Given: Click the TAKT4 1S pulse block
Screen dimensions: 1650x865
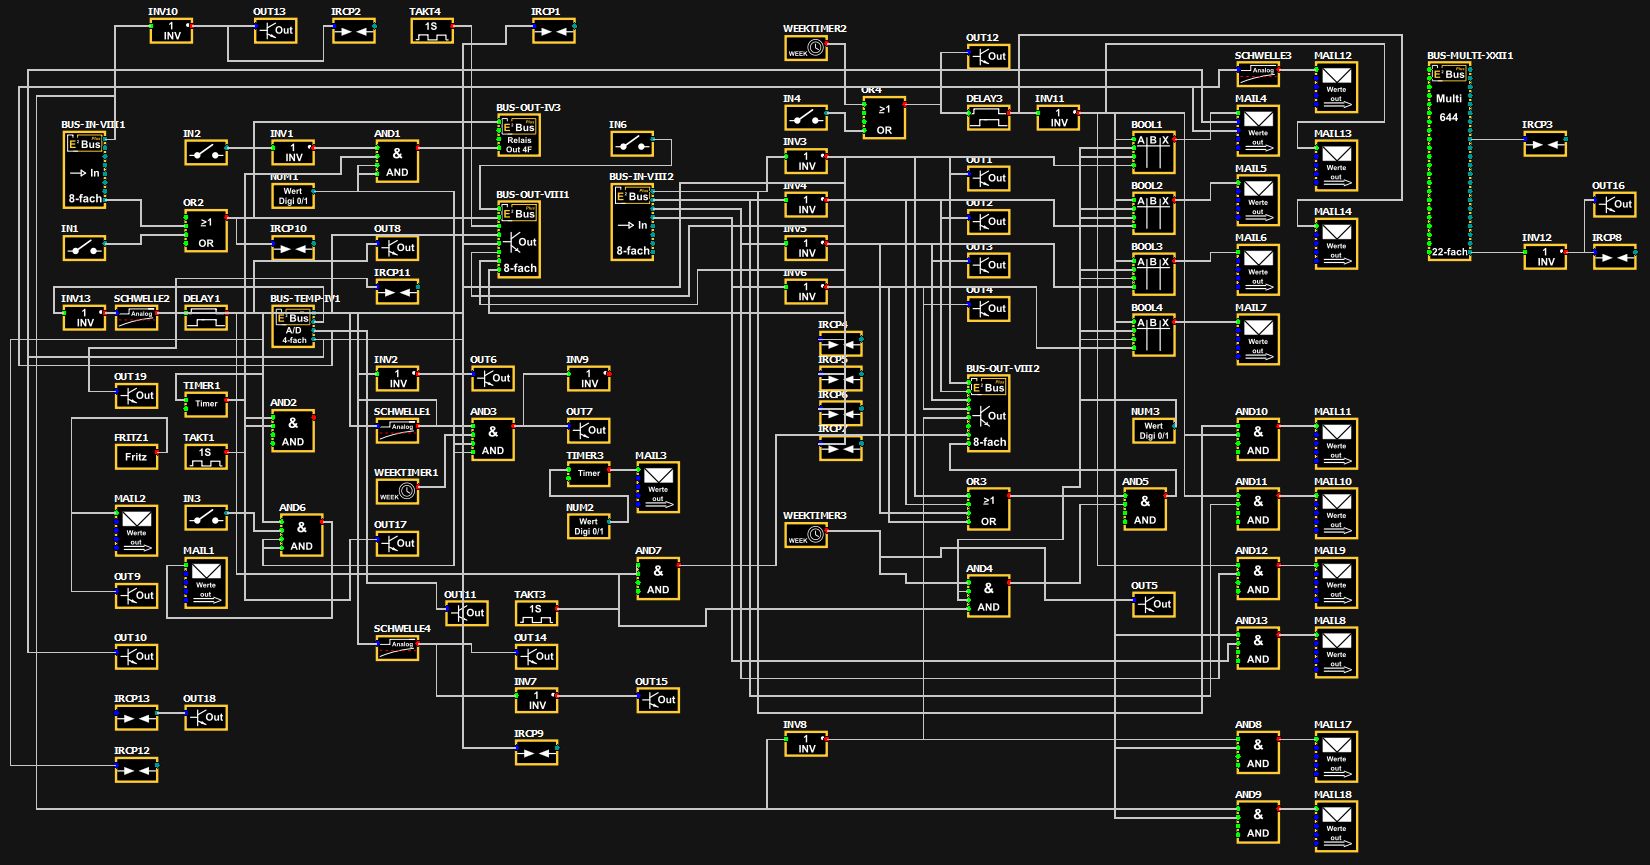Looking at the screenshot, I should [431, 31].
